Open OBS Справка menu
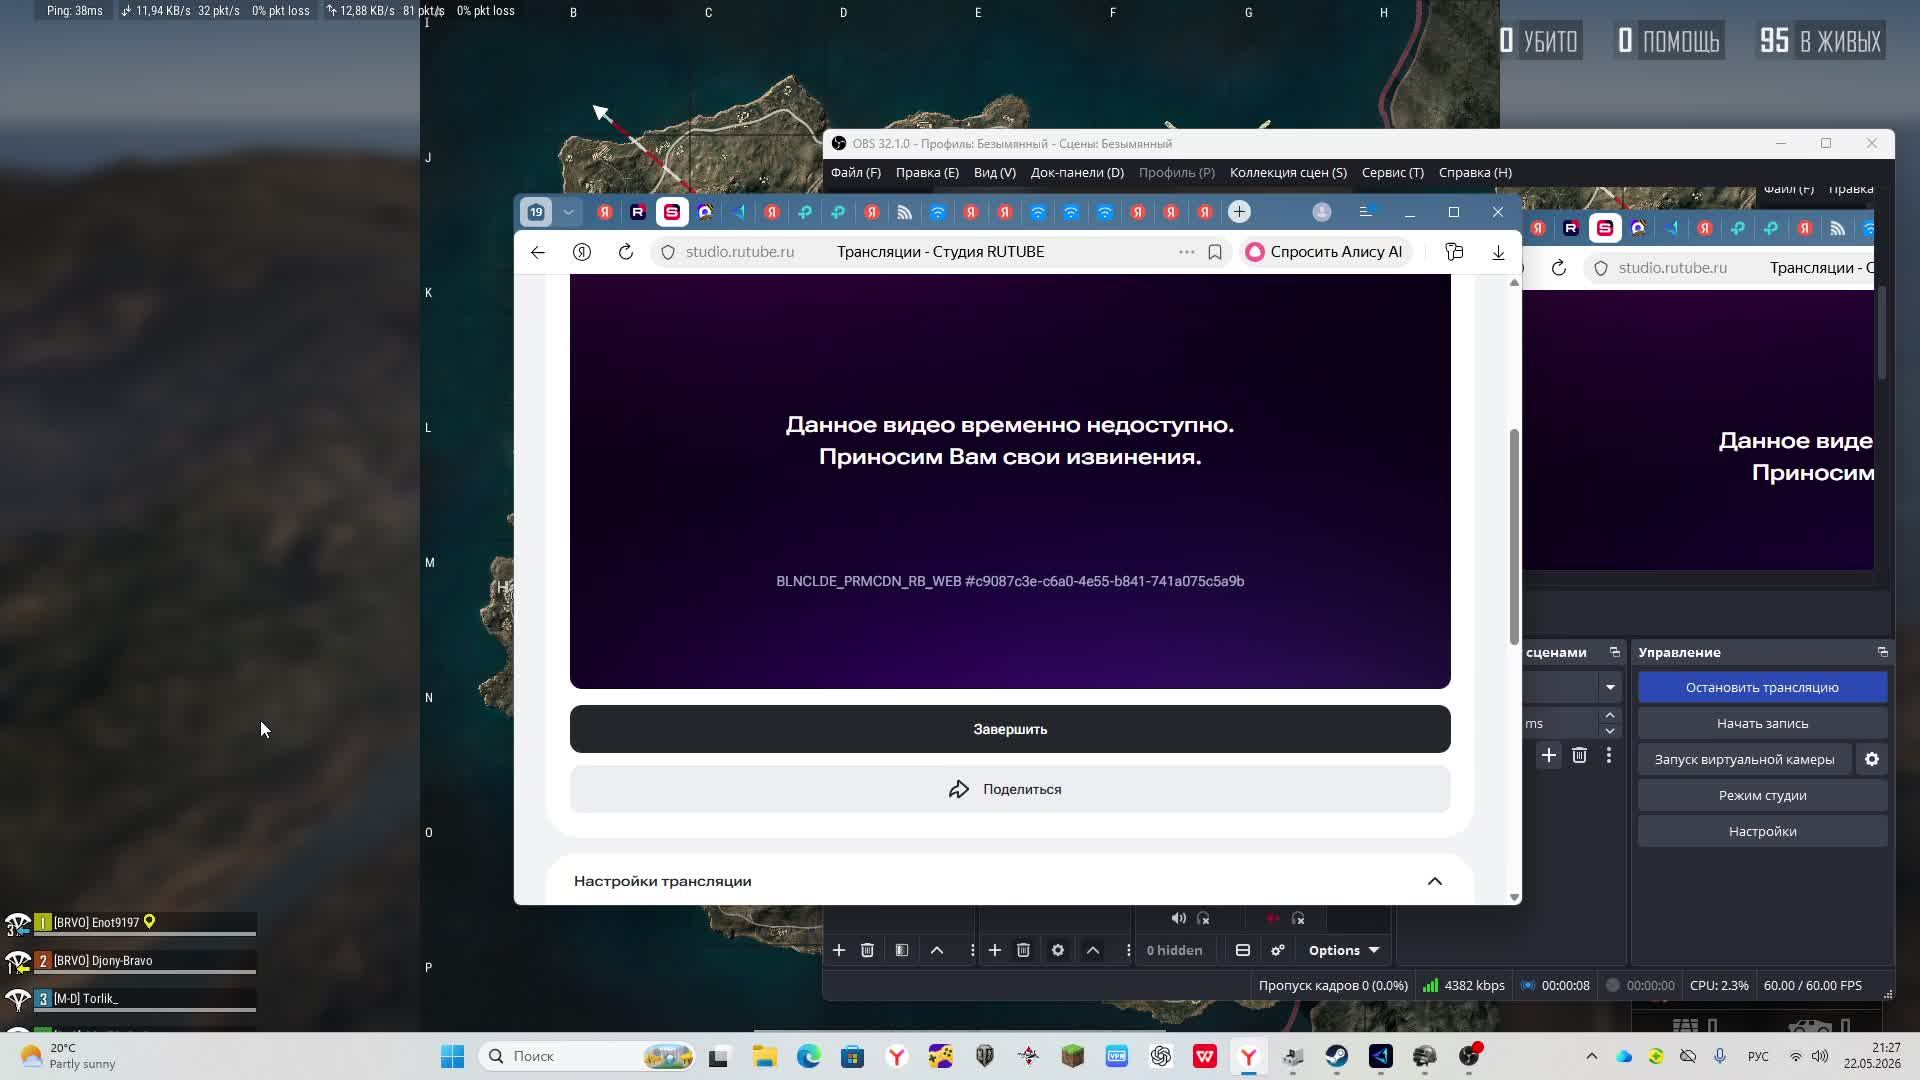Viewport: 1920px width, 1080px height. coord(1475,173)
